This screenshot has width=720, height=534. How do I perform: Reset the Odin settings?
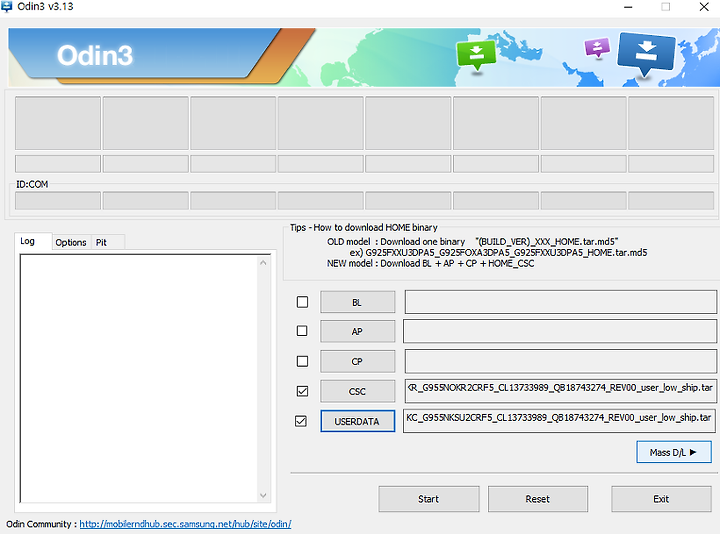538,499
